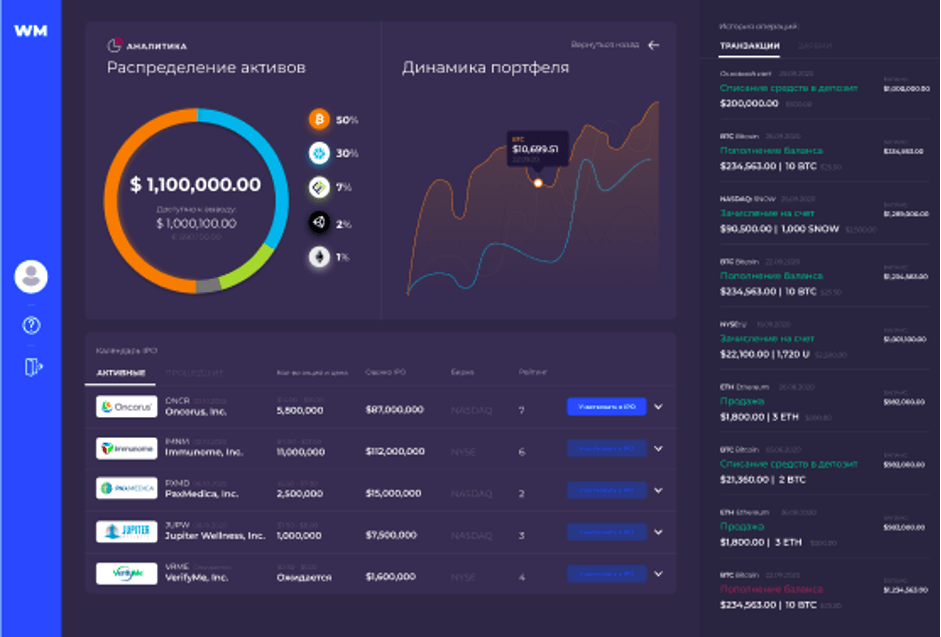Switch to the Активные IPO tab
Viewport: 941px width, 637px height.
click(121, 373)
